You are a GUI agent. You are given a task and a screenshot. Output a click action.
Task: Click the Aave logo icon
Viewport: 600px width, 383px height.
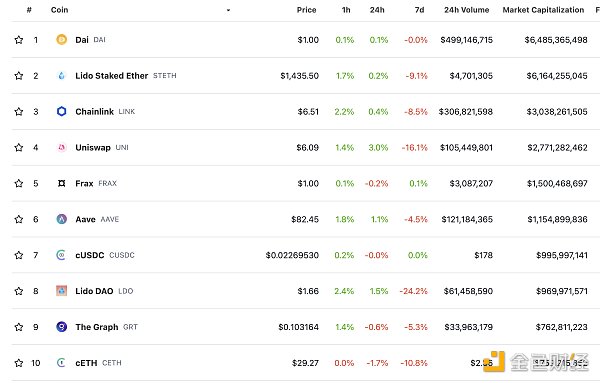pyautogui.click(x=61, y=219)
